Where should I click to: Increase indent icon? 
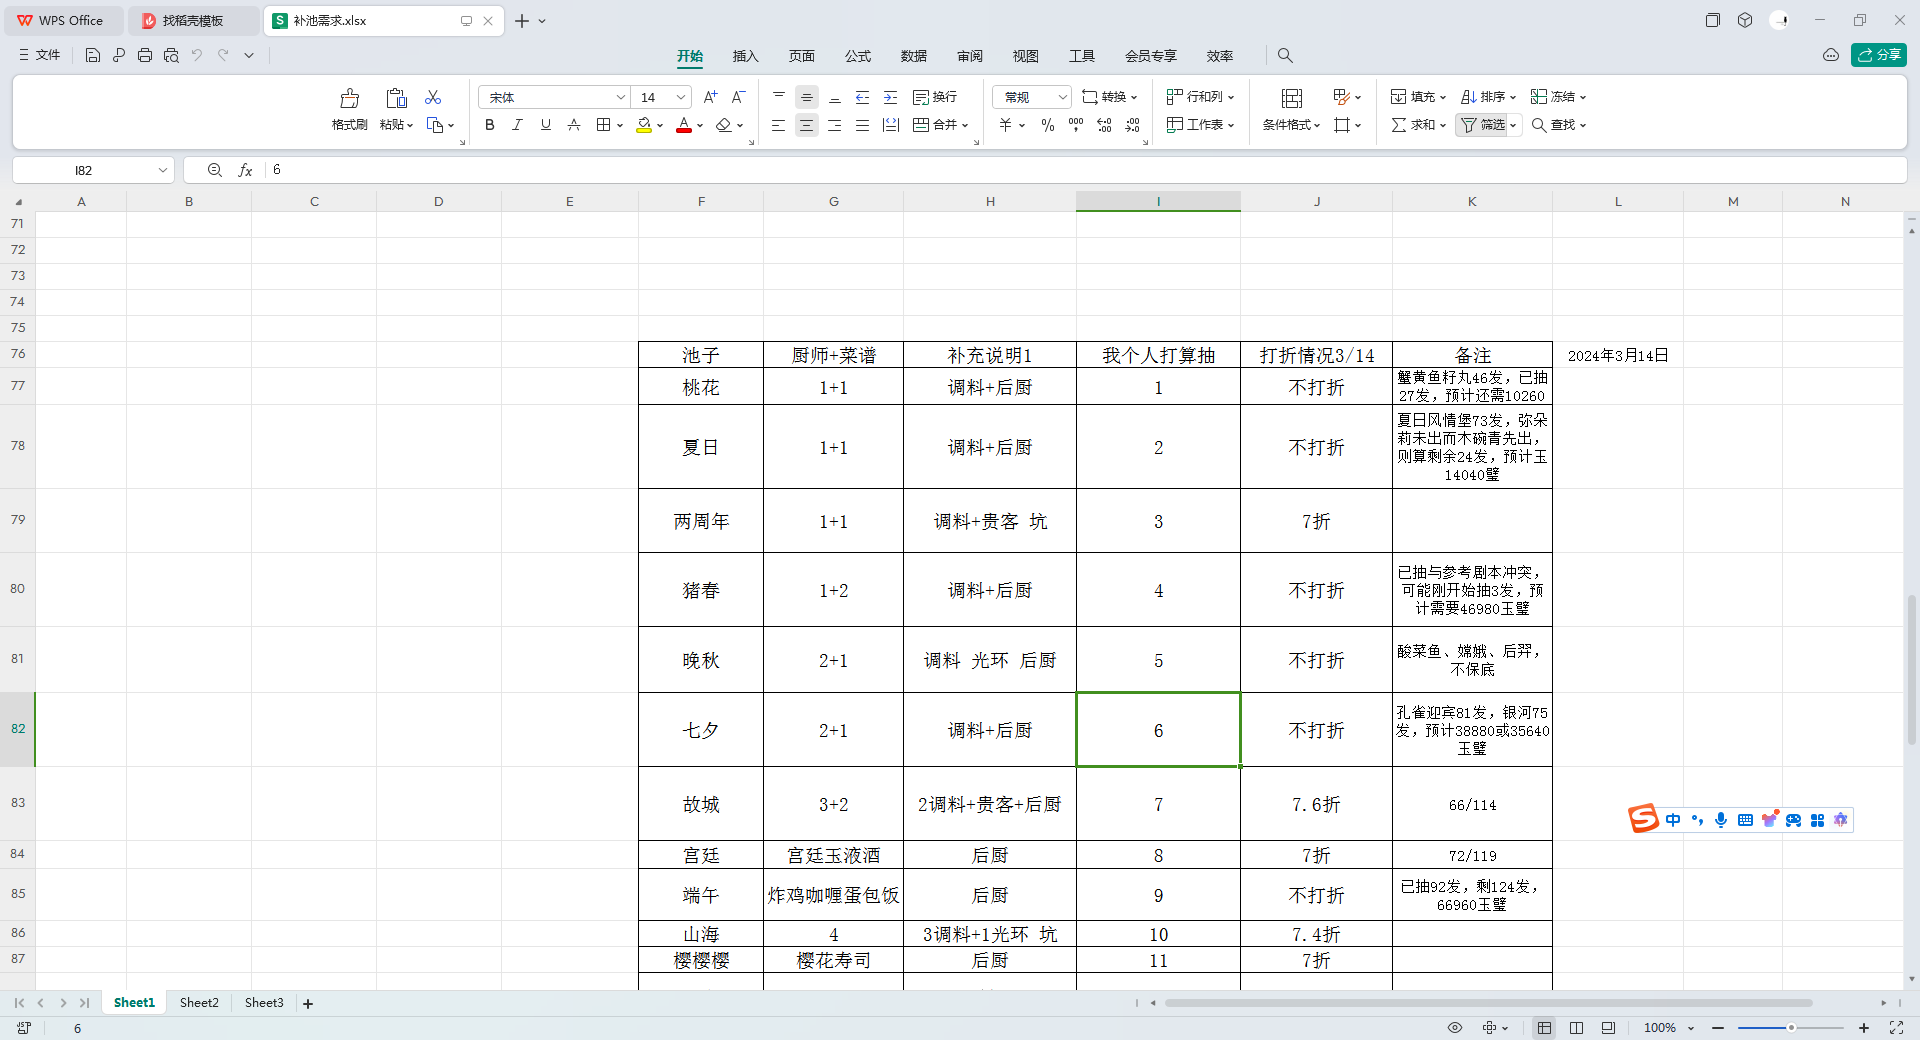(891, 97)
